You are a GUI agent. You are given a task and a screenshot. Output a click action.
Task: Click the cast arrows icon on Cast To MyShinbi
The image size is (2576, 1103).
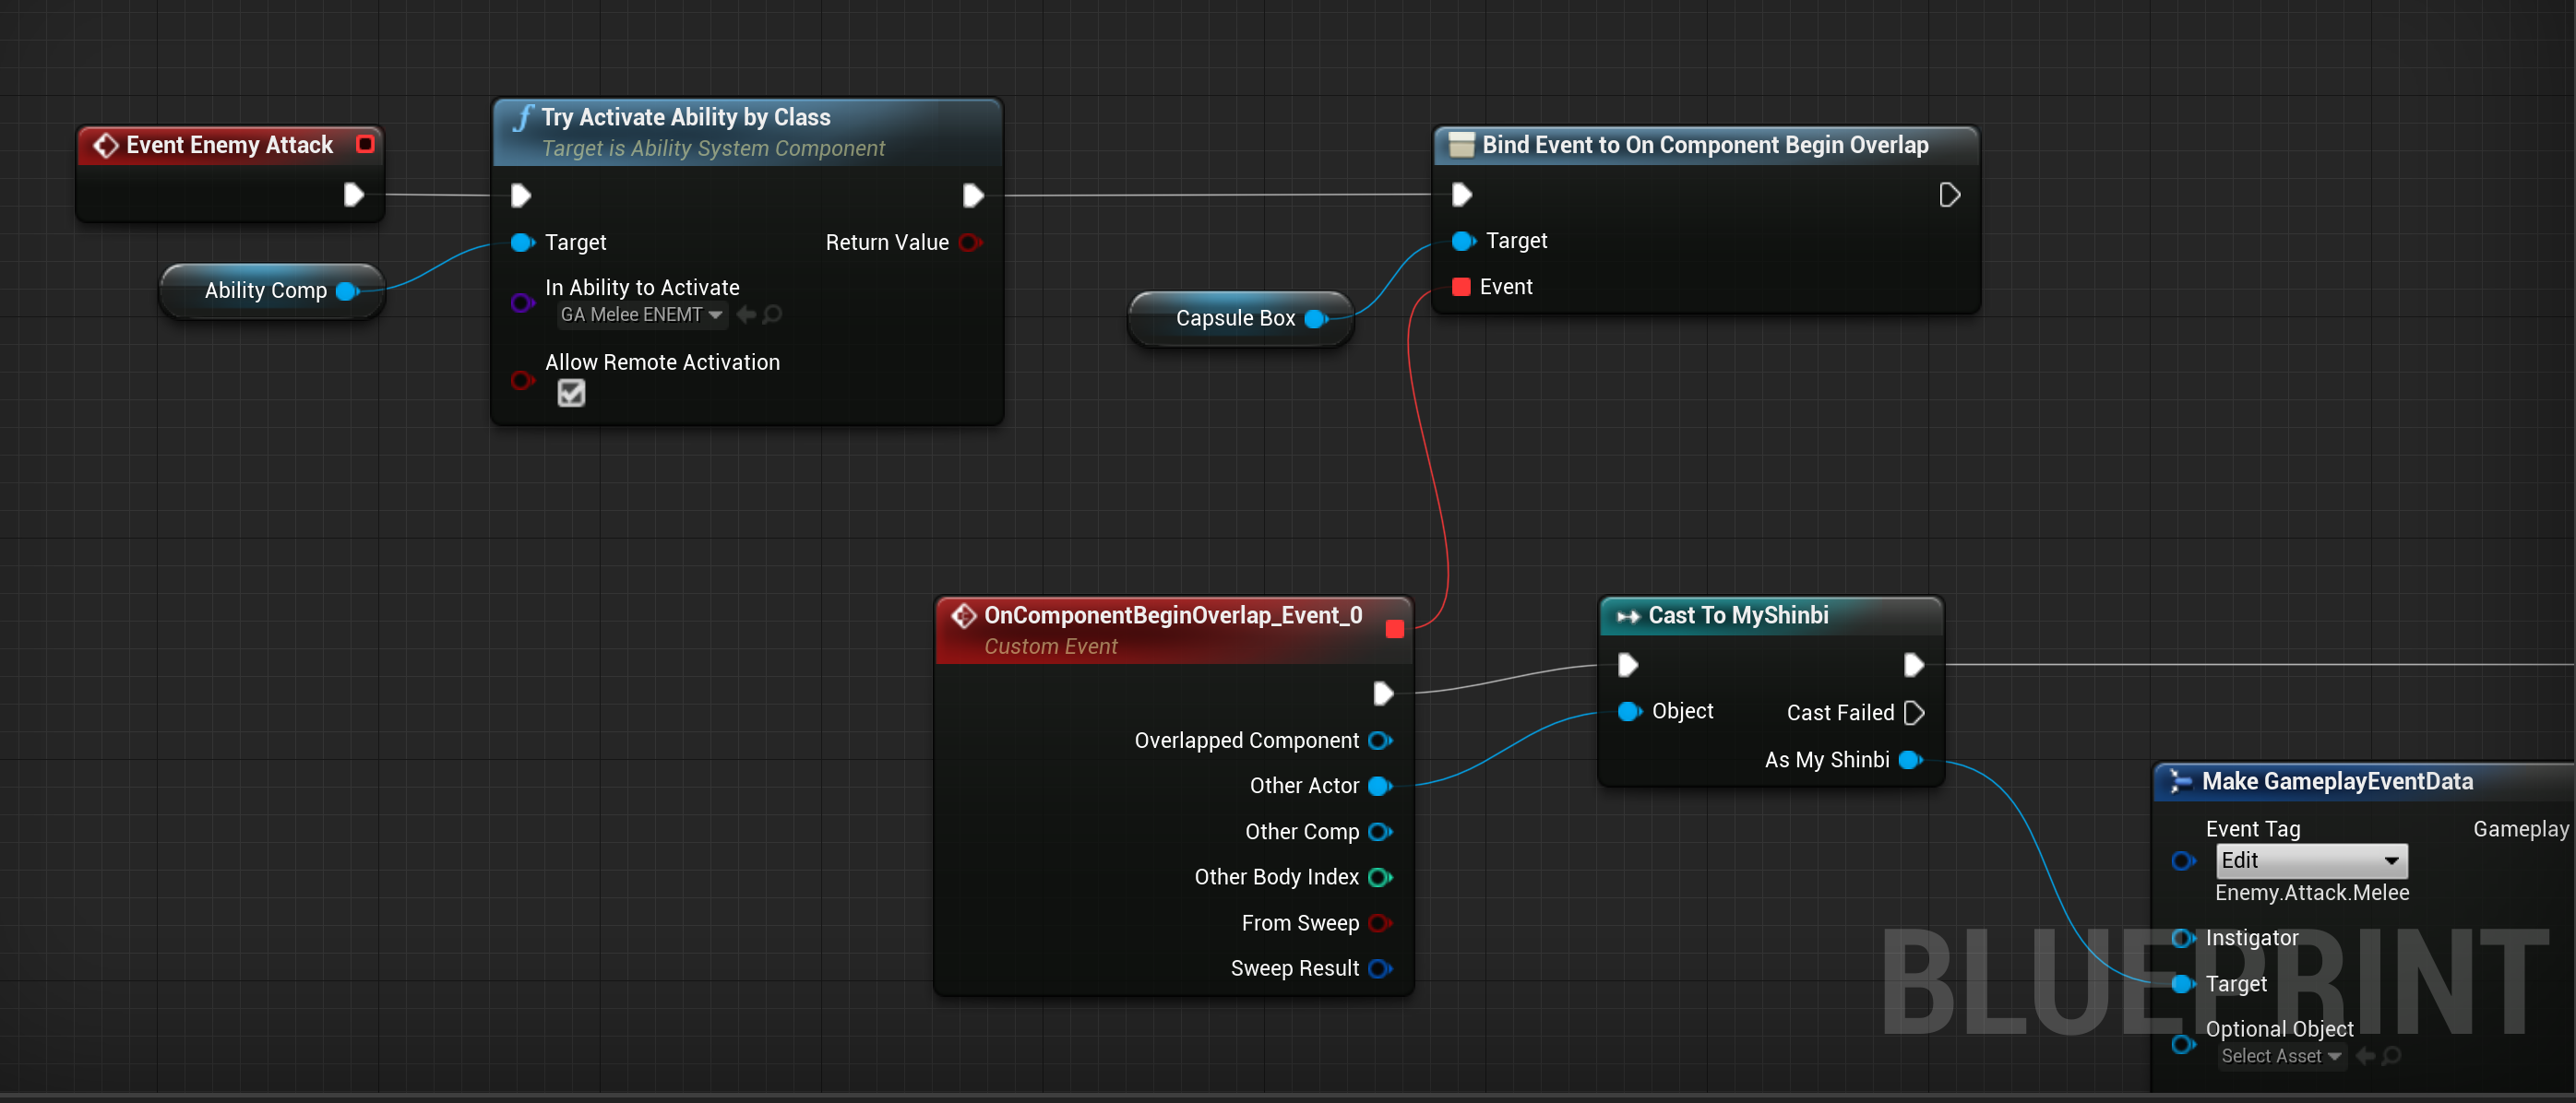click(1630, 616)
